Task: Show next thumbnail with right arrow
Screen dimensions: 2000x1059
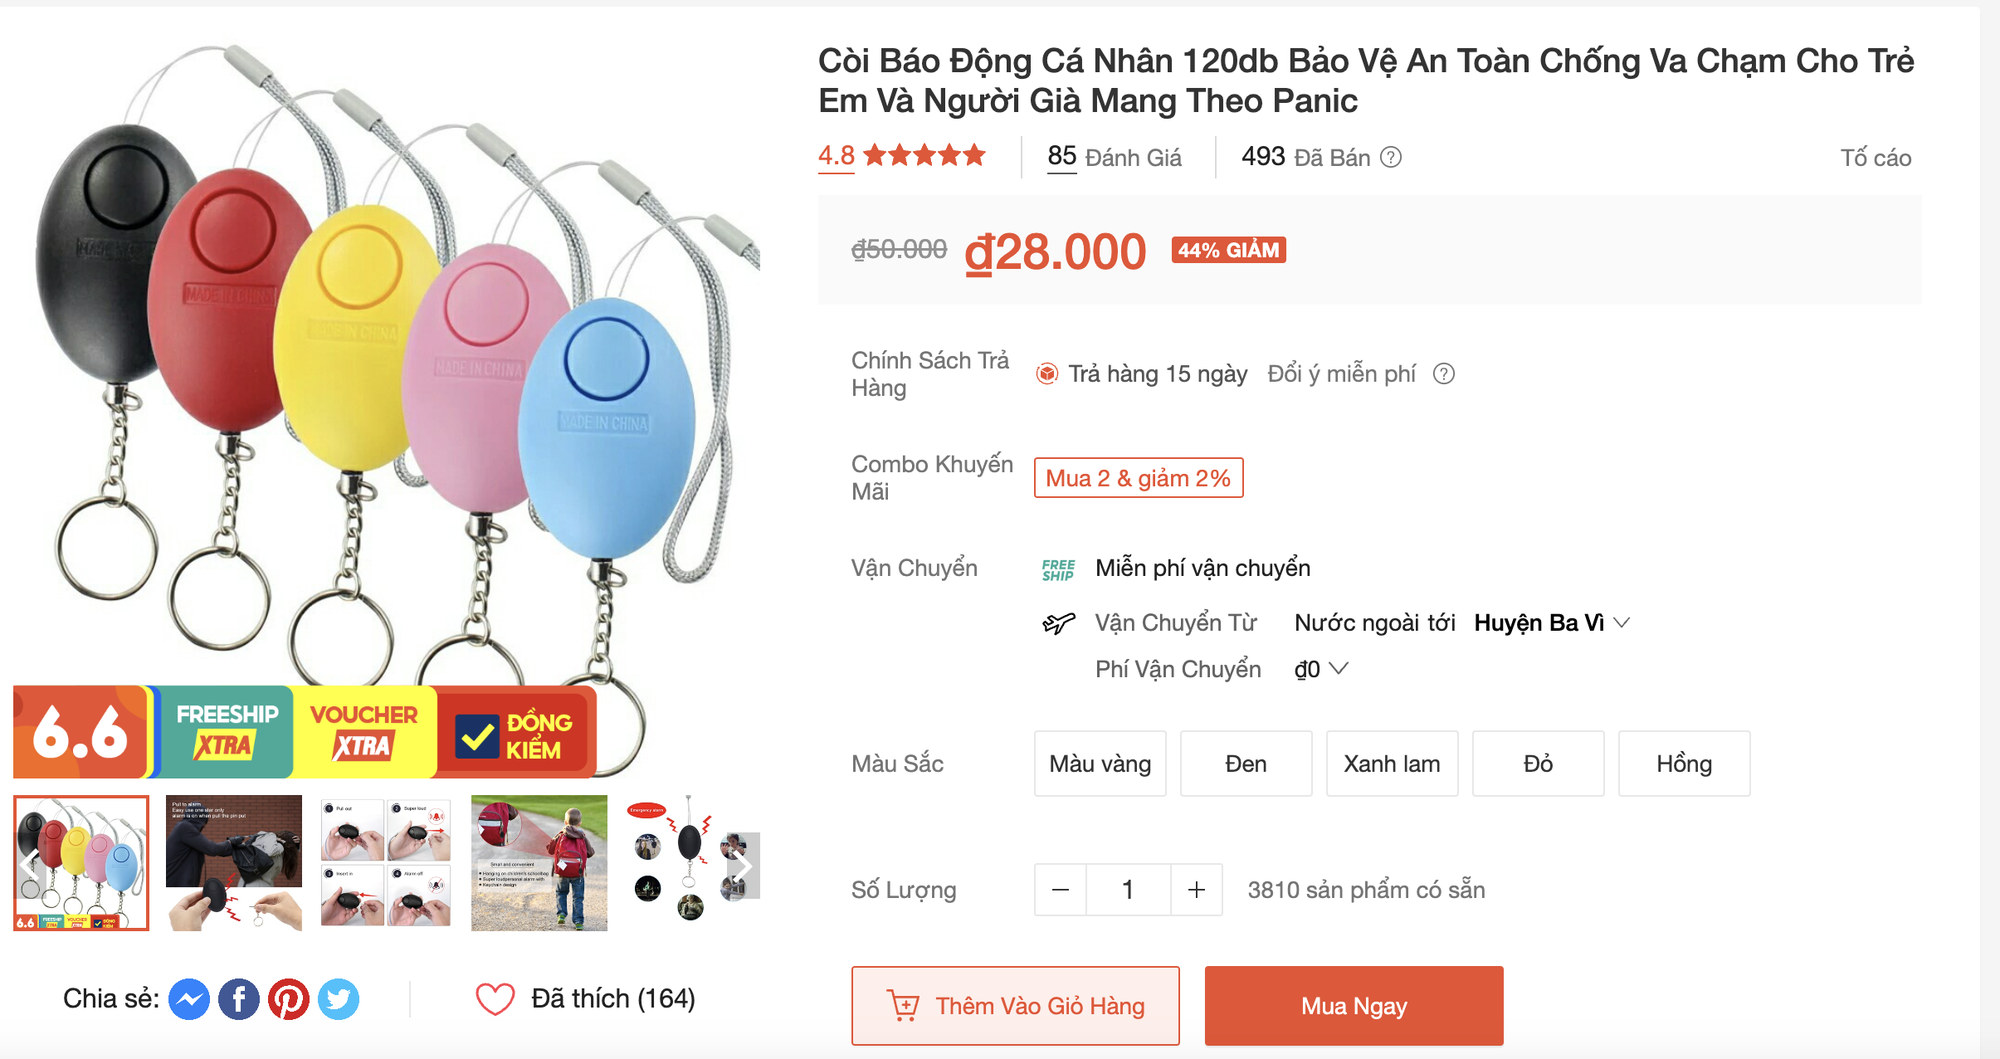Action: tap(741, 865)
